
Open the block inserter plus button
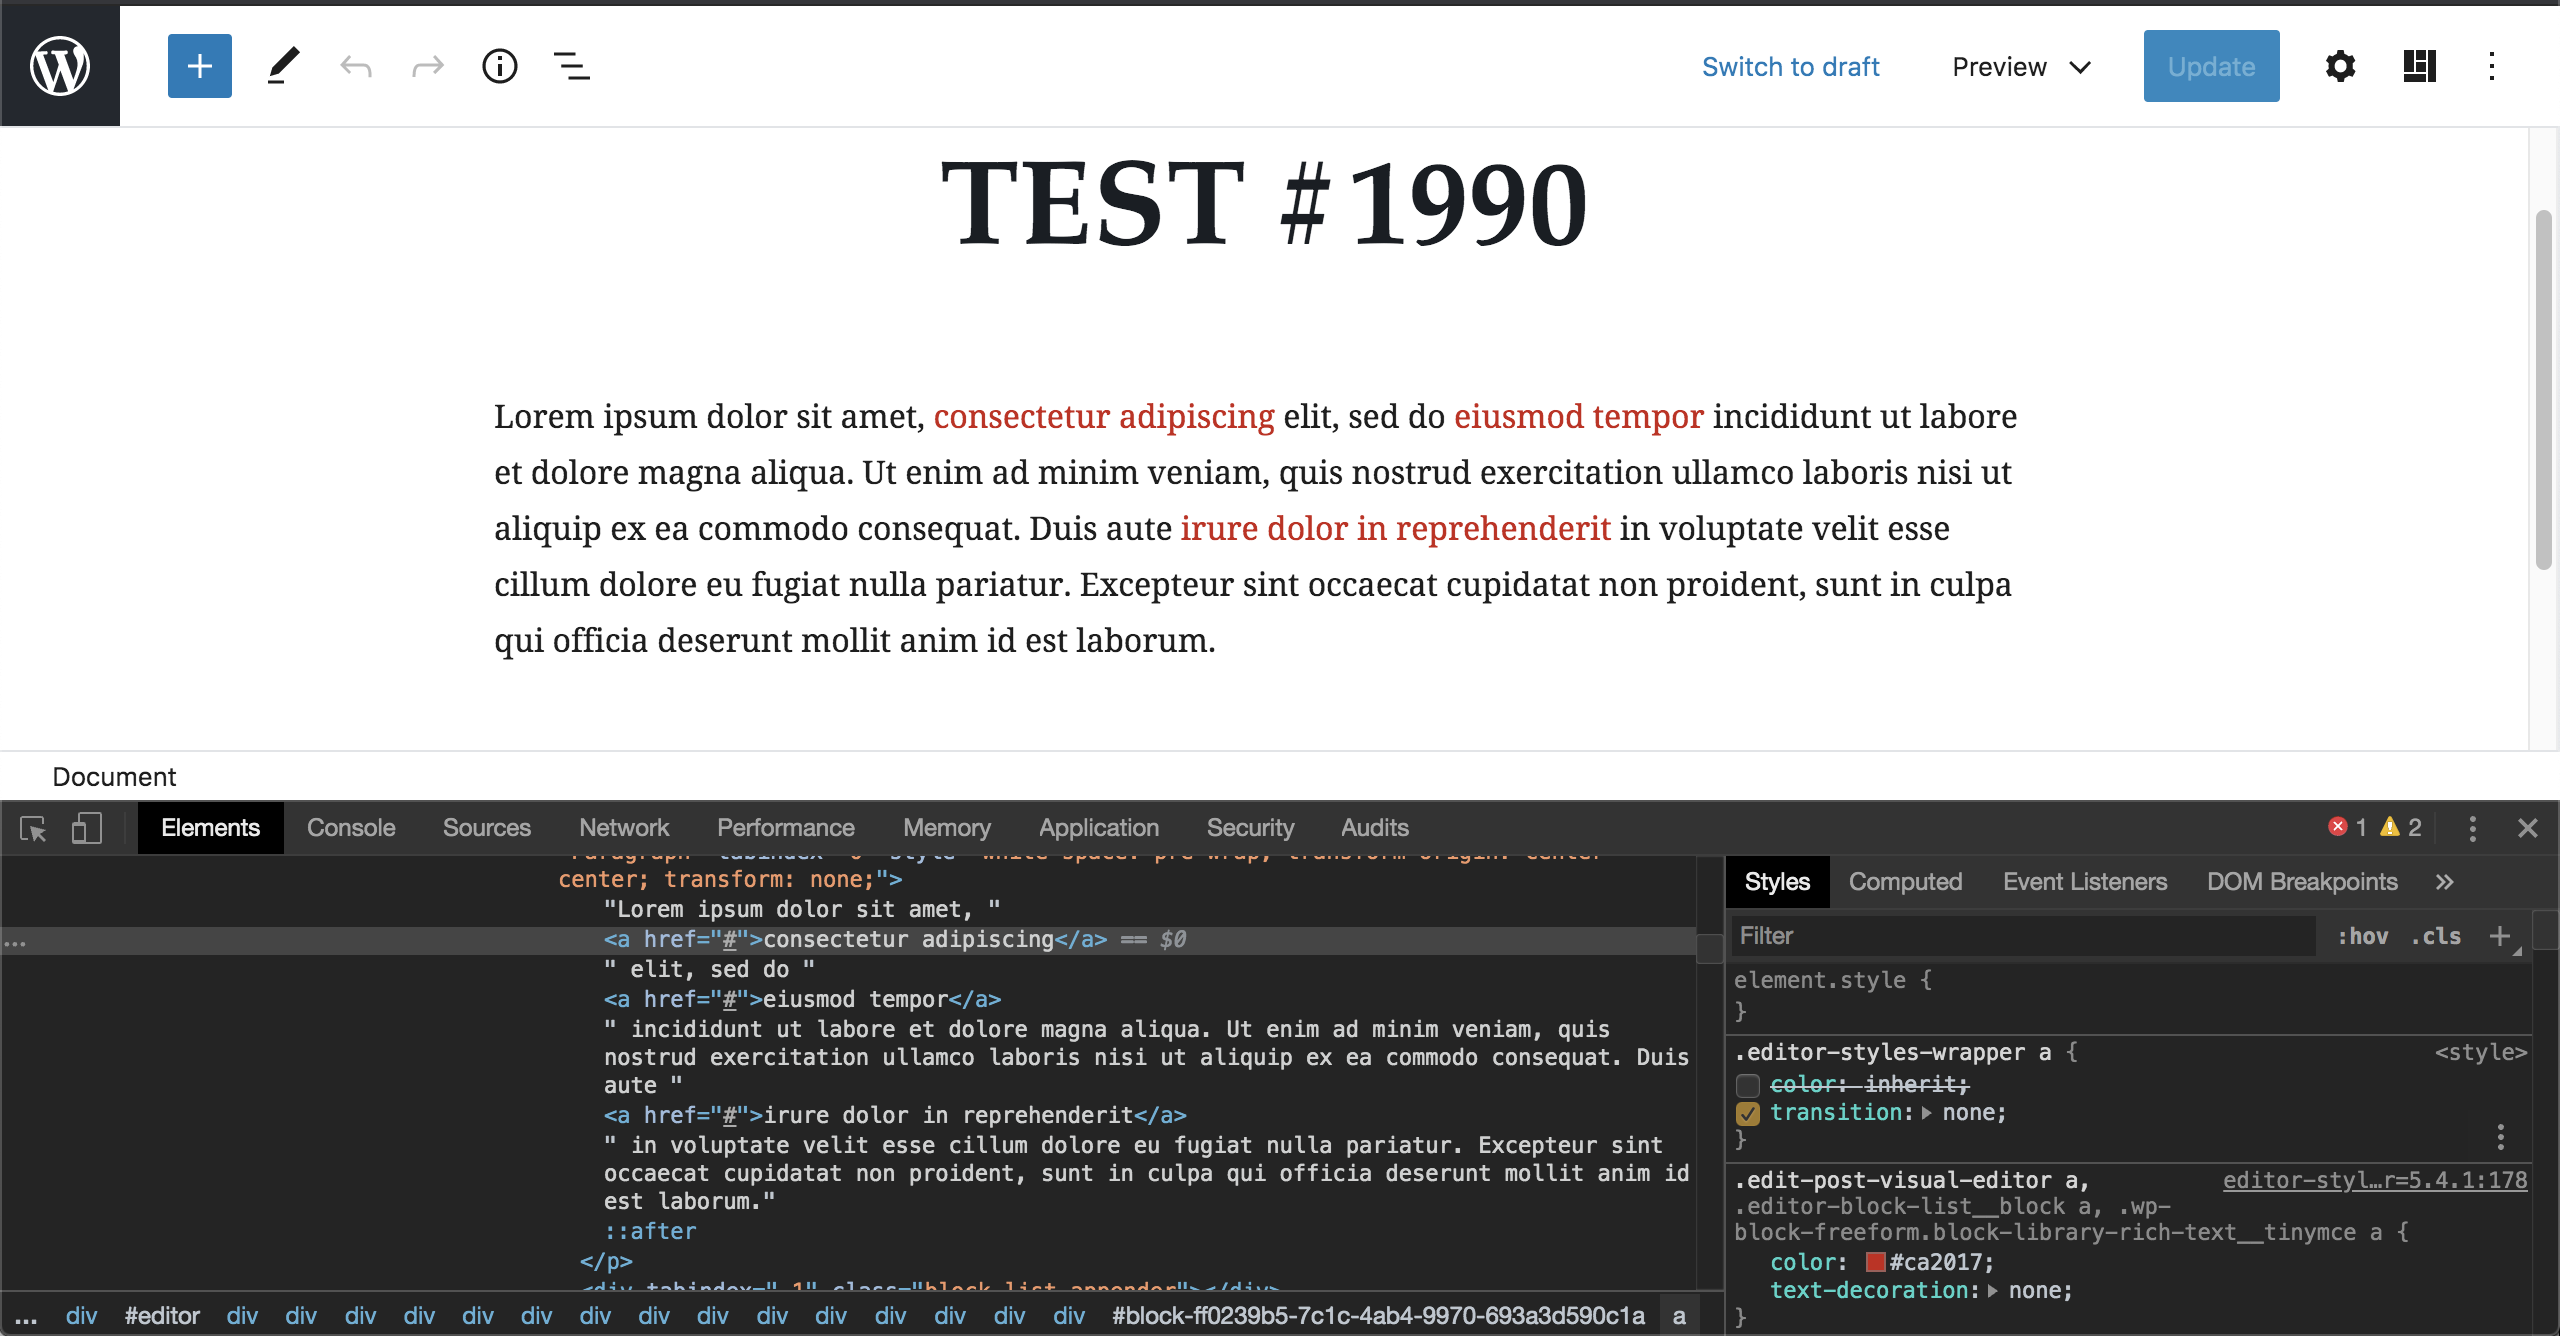click(200, 66)
